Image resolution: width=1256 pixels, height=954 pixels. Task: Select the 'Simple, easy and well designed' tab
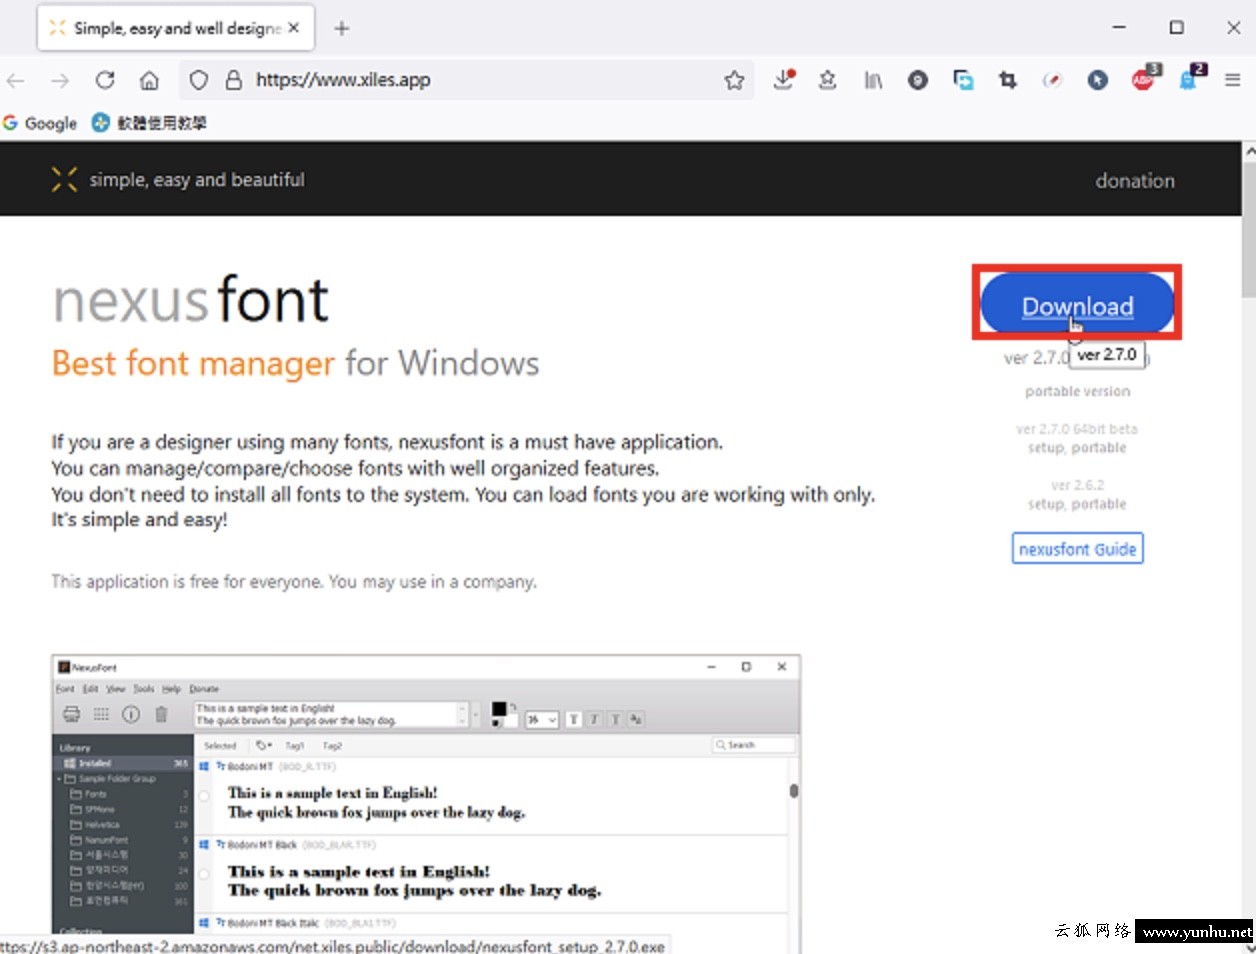tap(176, 28)
